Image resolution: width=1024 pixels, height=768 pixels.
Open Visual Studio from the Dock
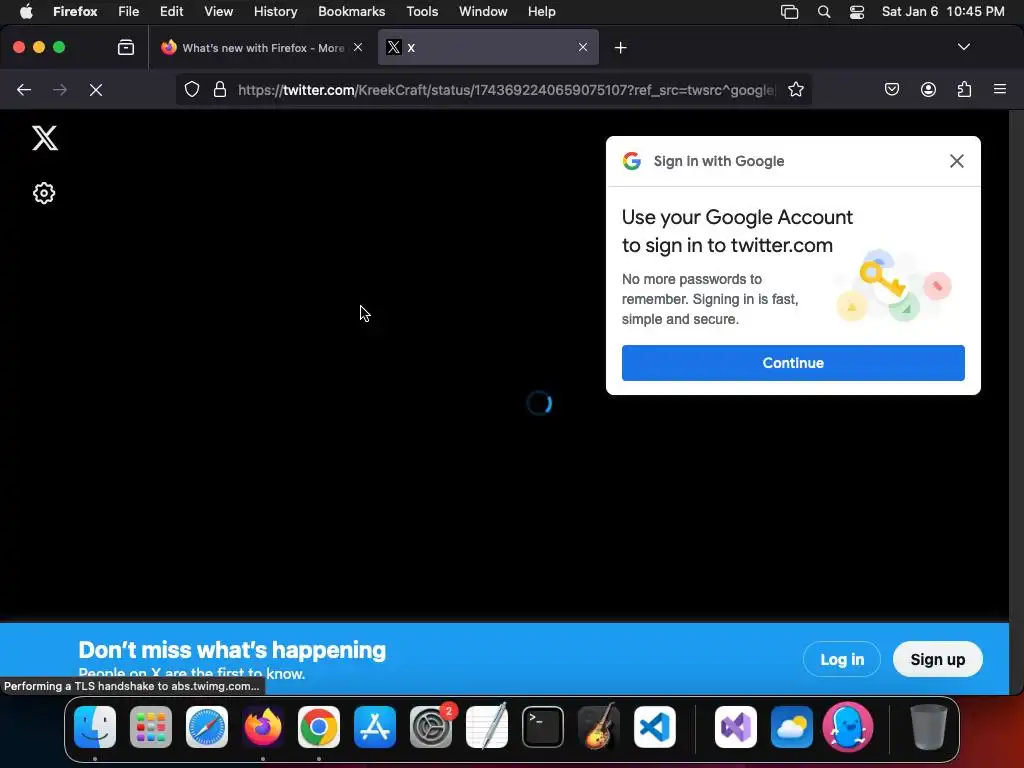pos(736,727)
